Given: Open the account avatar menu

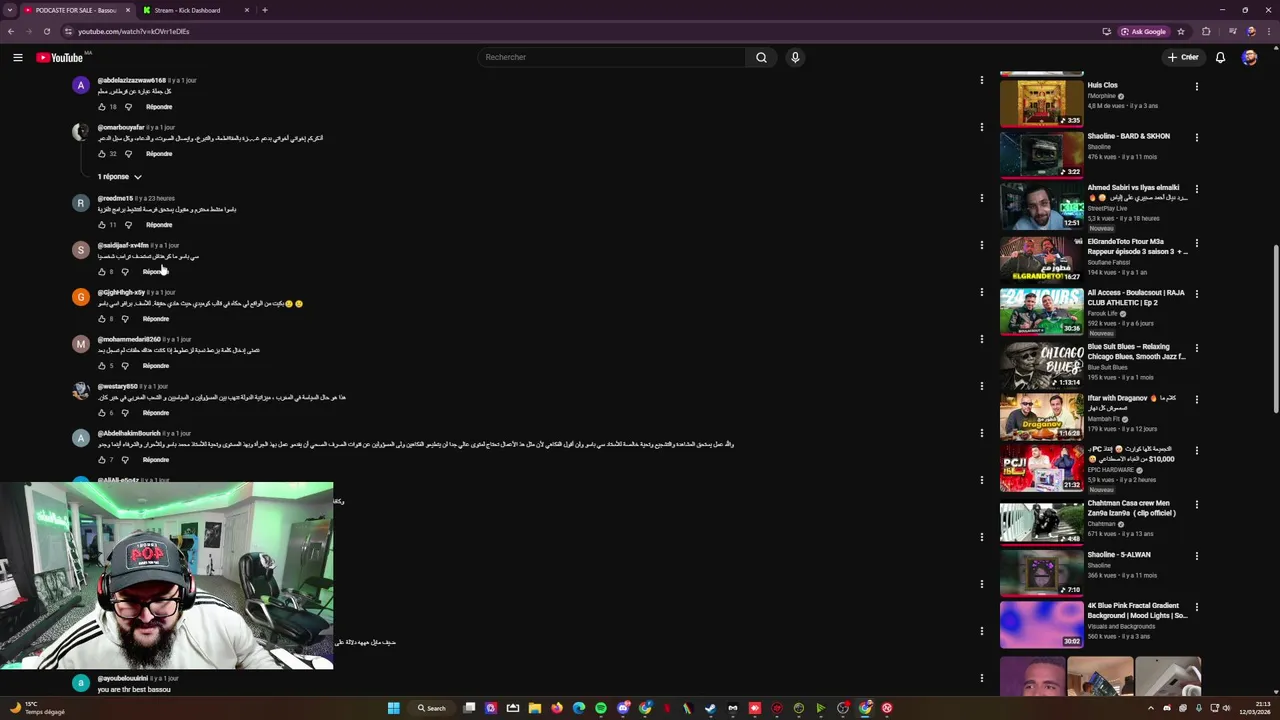Looking at the screenshot, I should [1249, 57].
